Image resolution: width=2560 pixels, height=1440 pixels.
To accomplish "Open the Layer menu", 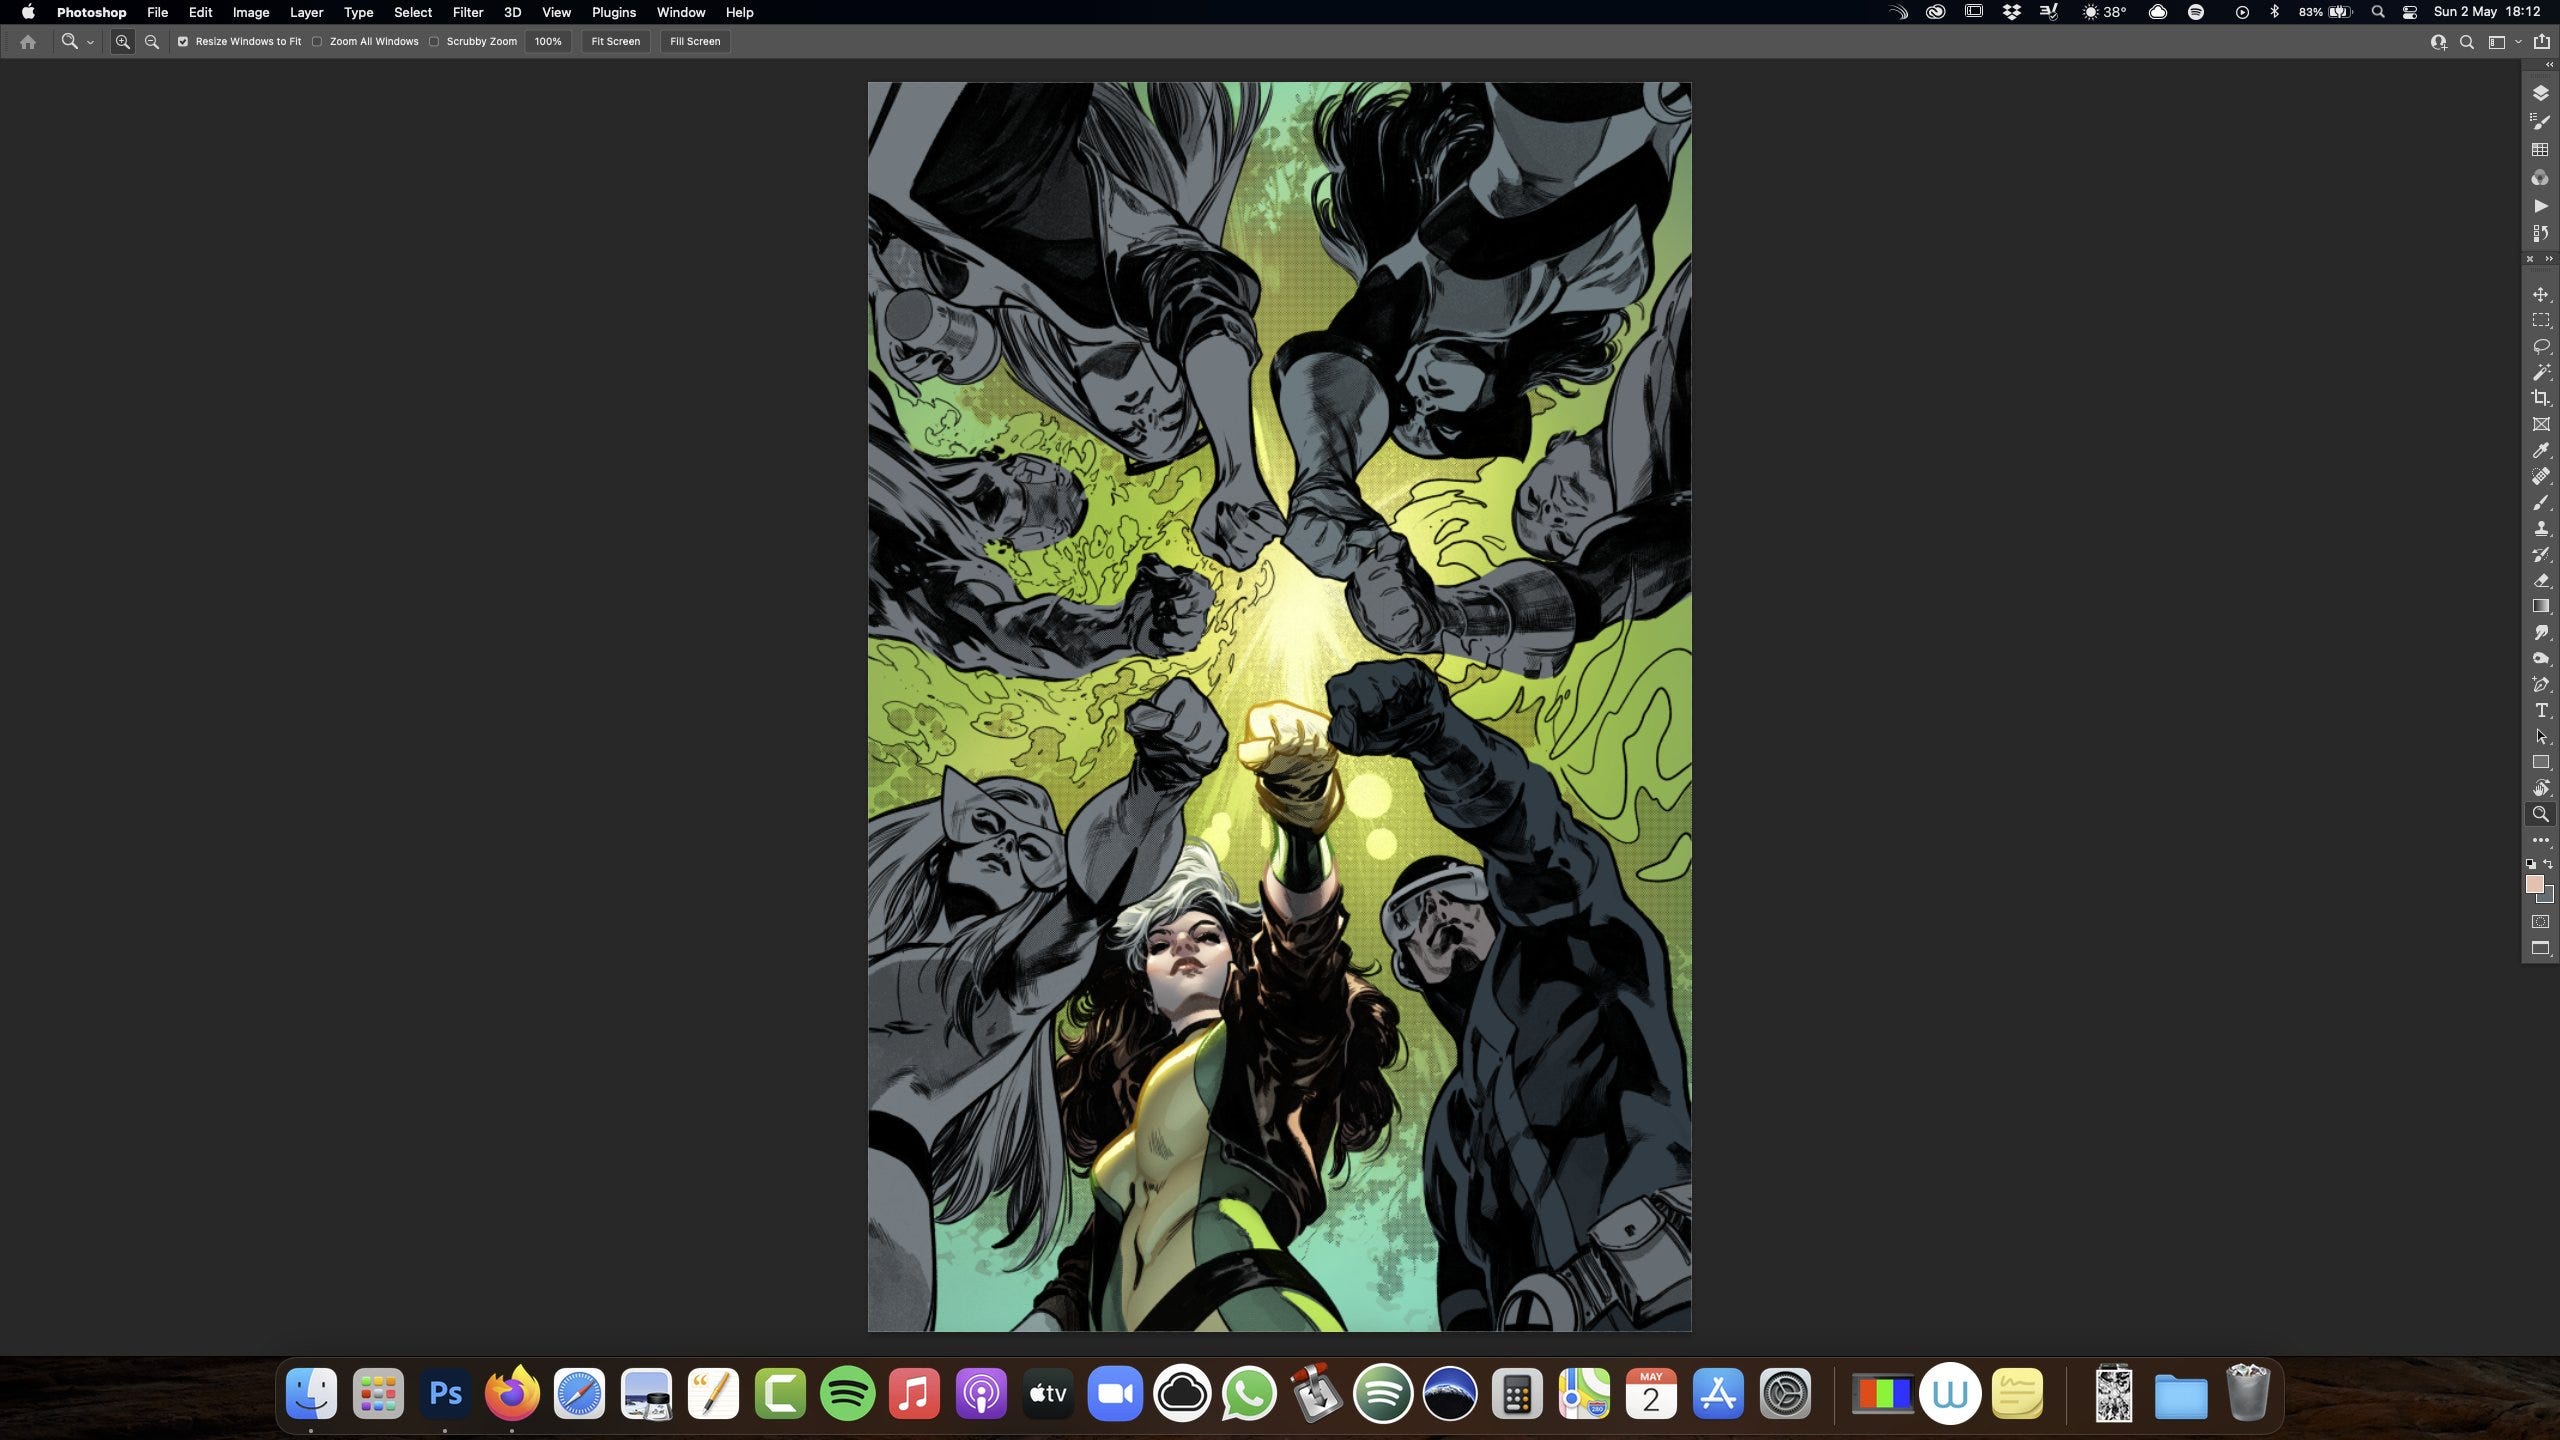I will click(x=306, y=12).
